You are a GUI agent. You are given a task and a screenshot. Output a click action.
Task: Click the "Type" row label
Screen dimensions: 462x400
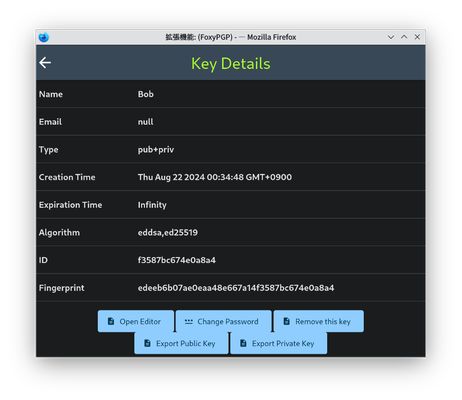tap(49, 150)
